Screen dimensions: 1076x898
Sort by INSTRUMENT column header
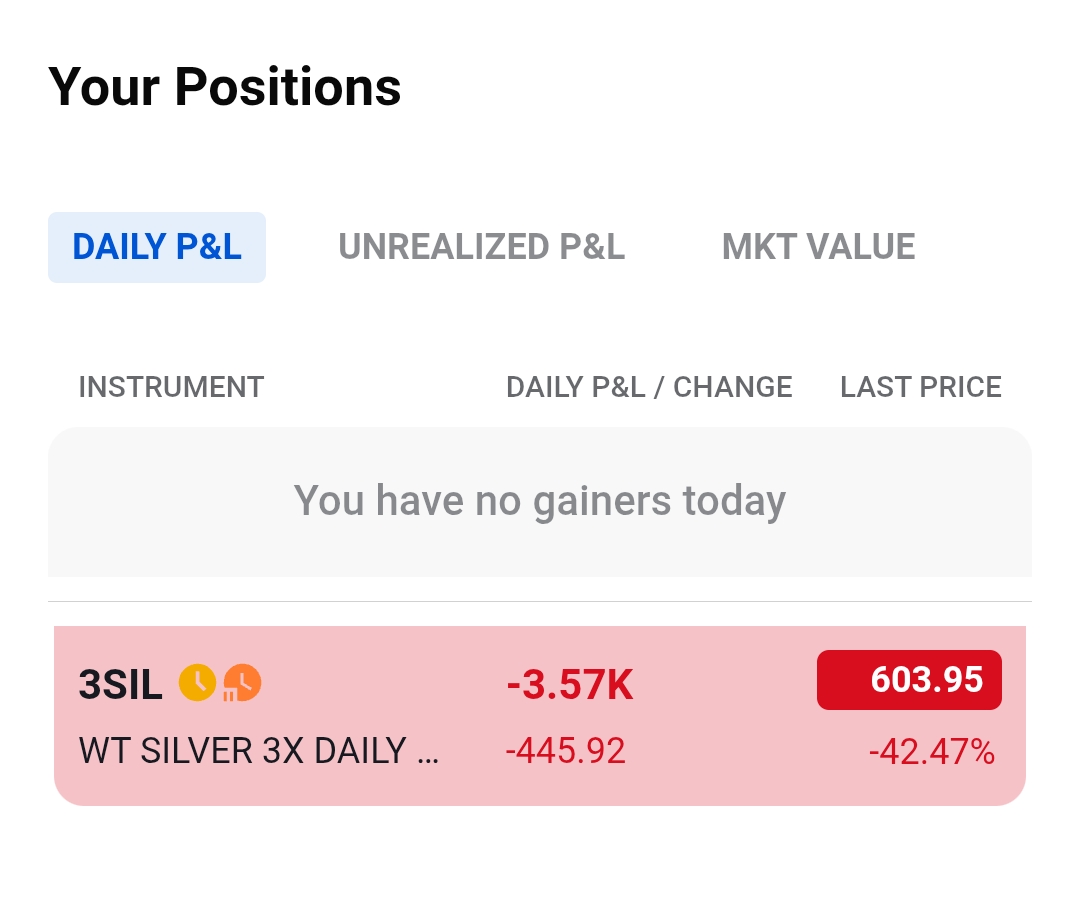pos(171,387)
